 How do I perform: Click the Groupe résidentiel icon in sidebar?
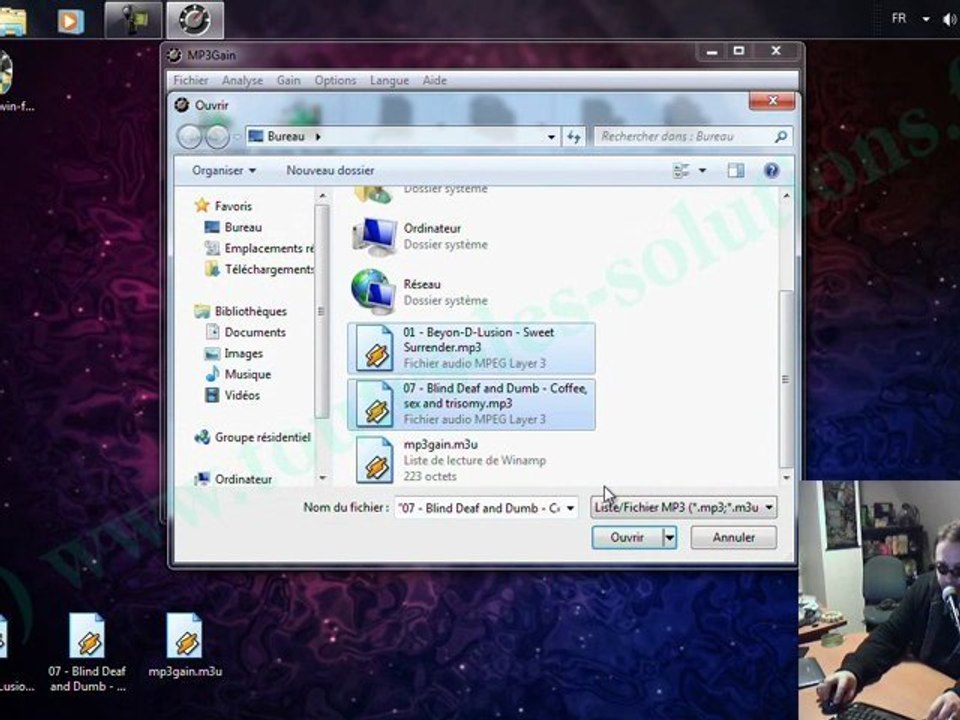pos(202,437)
